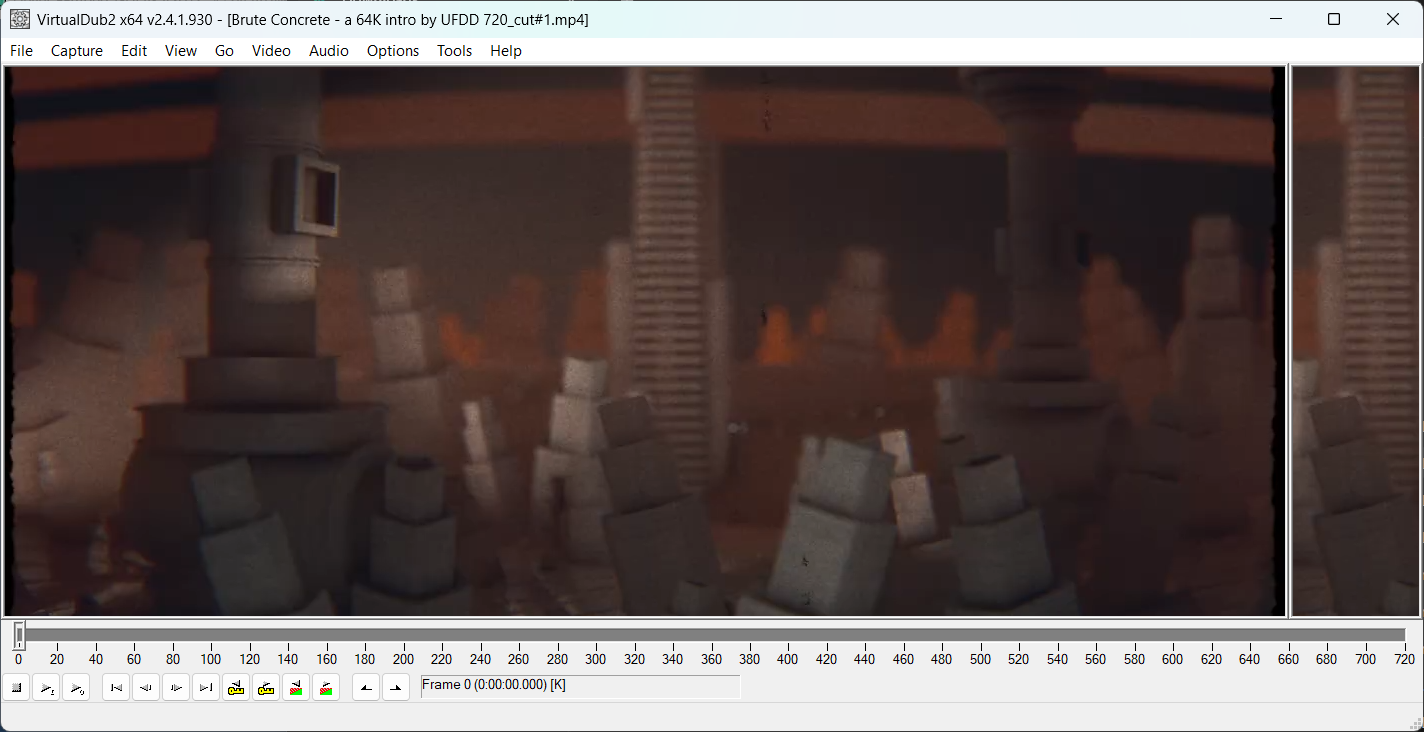
Task: Open the Tools menu
Action: (x=454, y=51)
